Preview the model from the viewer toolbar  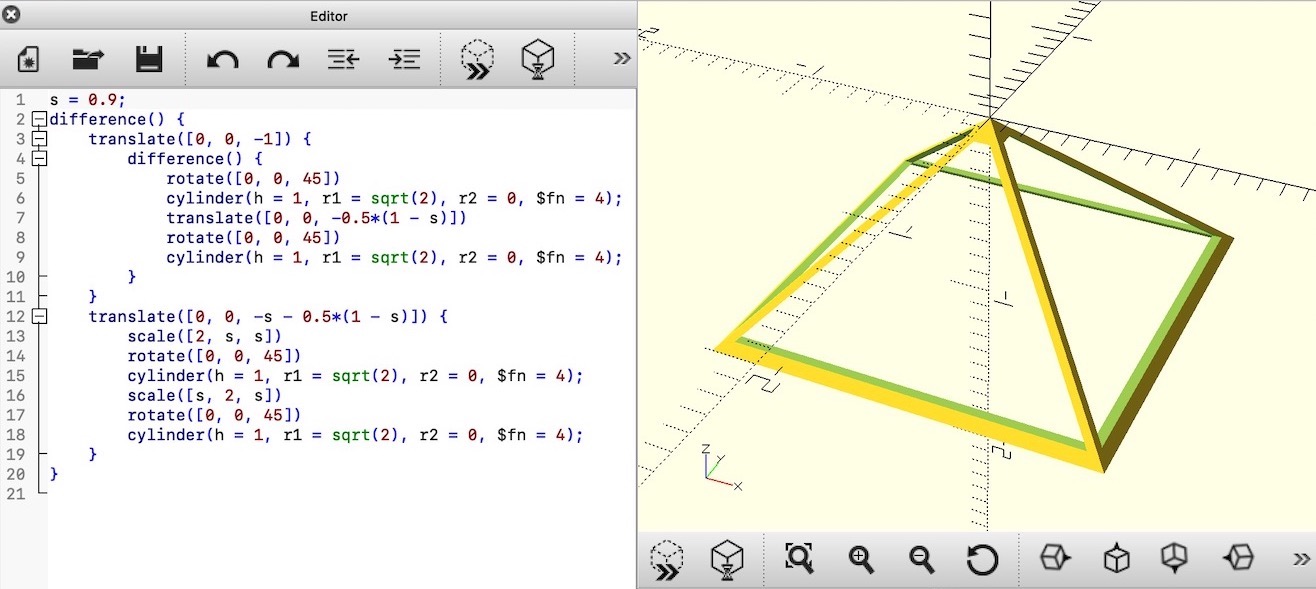667,559
